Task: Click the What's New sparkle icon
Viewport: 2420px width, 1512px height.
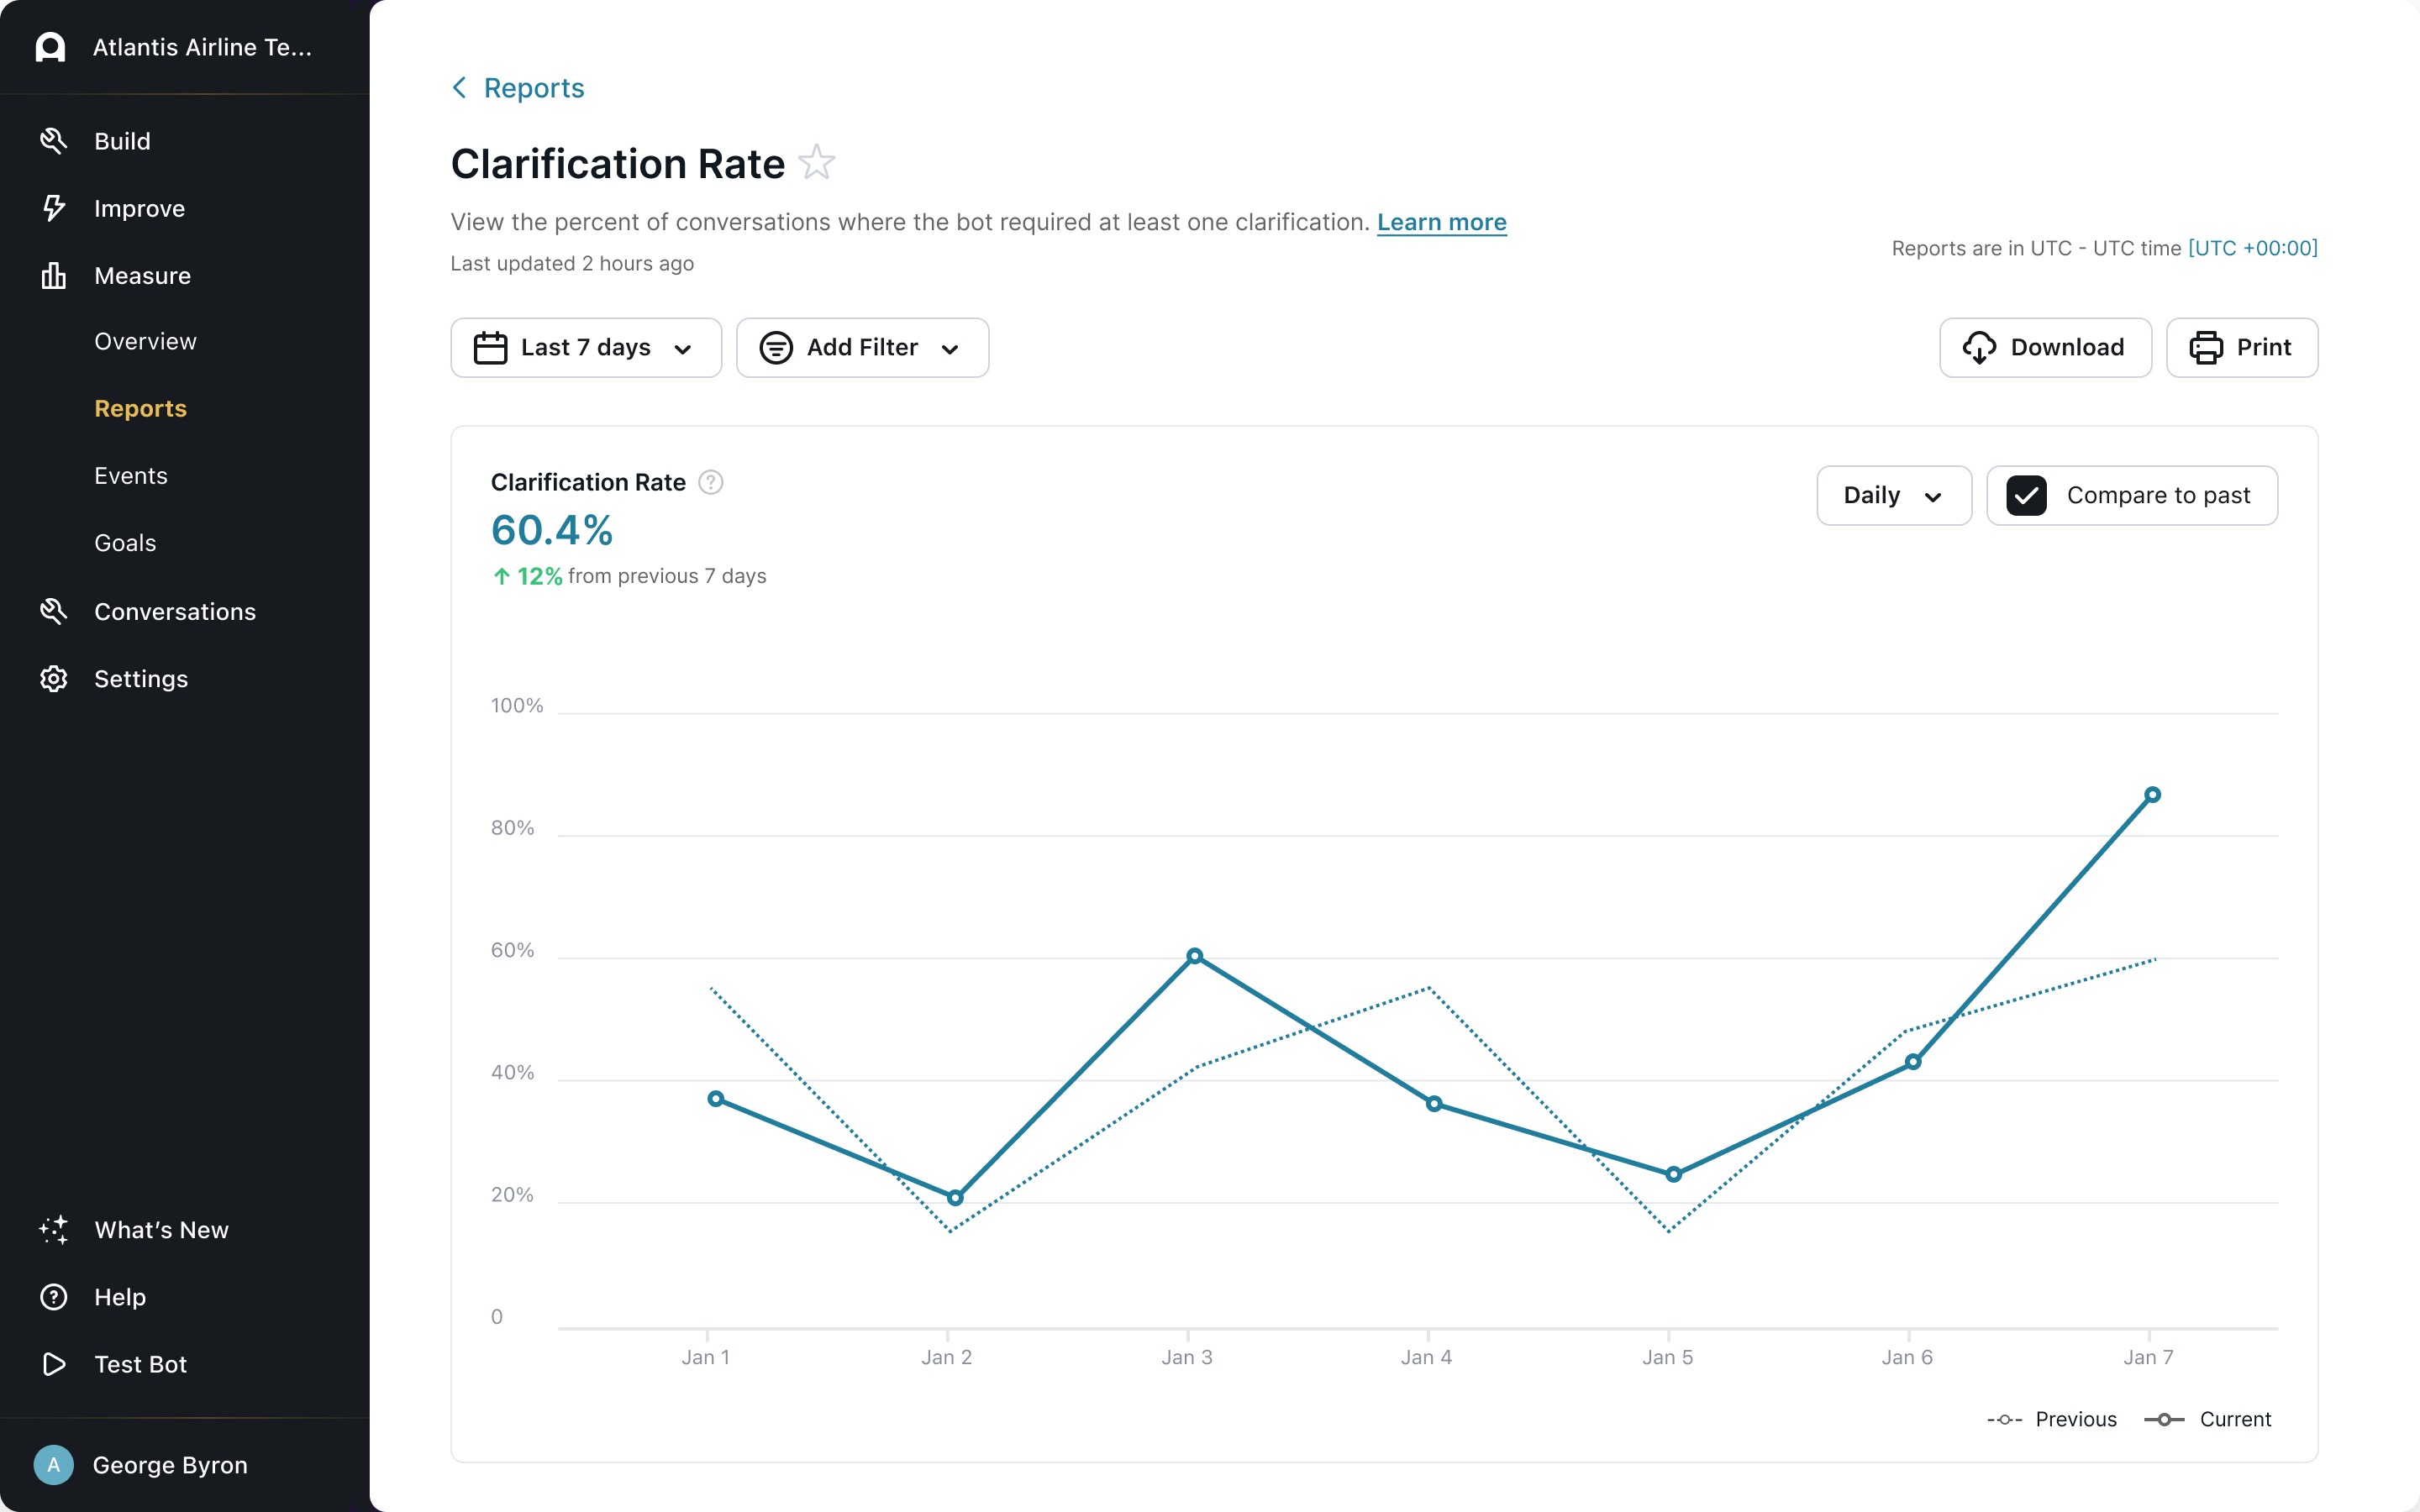Action: [53, 1229]
